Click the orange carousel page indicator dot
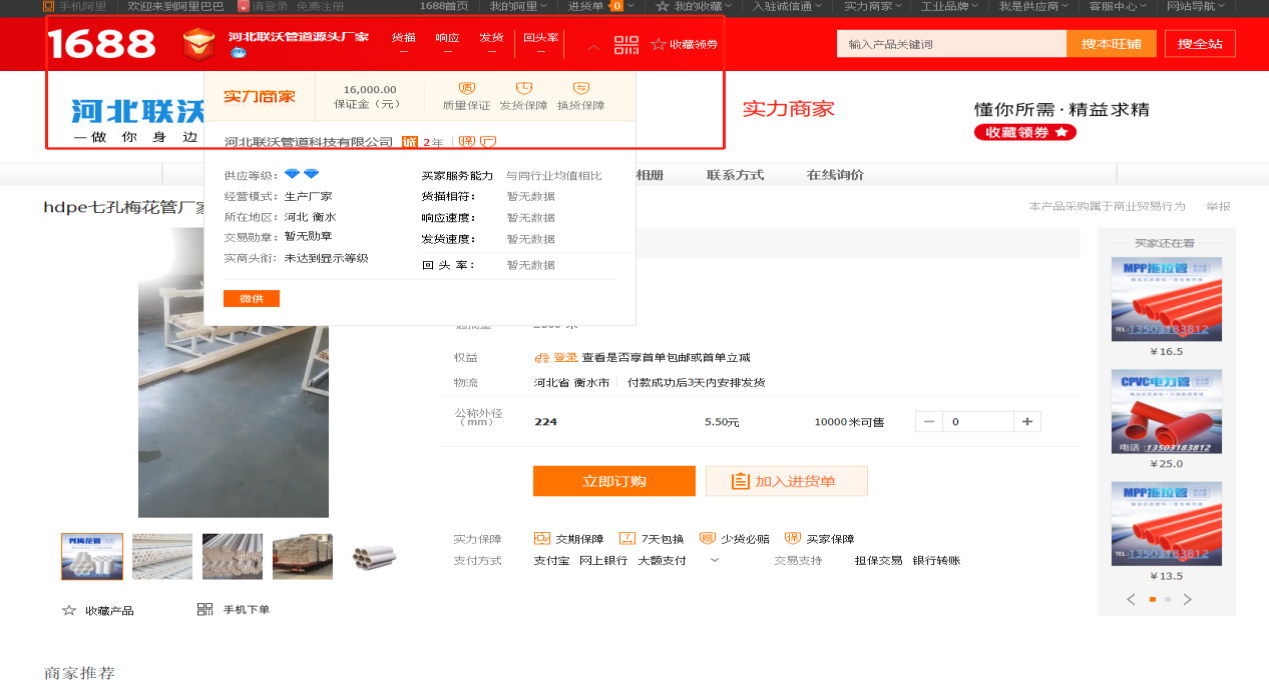 pos(1152,599)
